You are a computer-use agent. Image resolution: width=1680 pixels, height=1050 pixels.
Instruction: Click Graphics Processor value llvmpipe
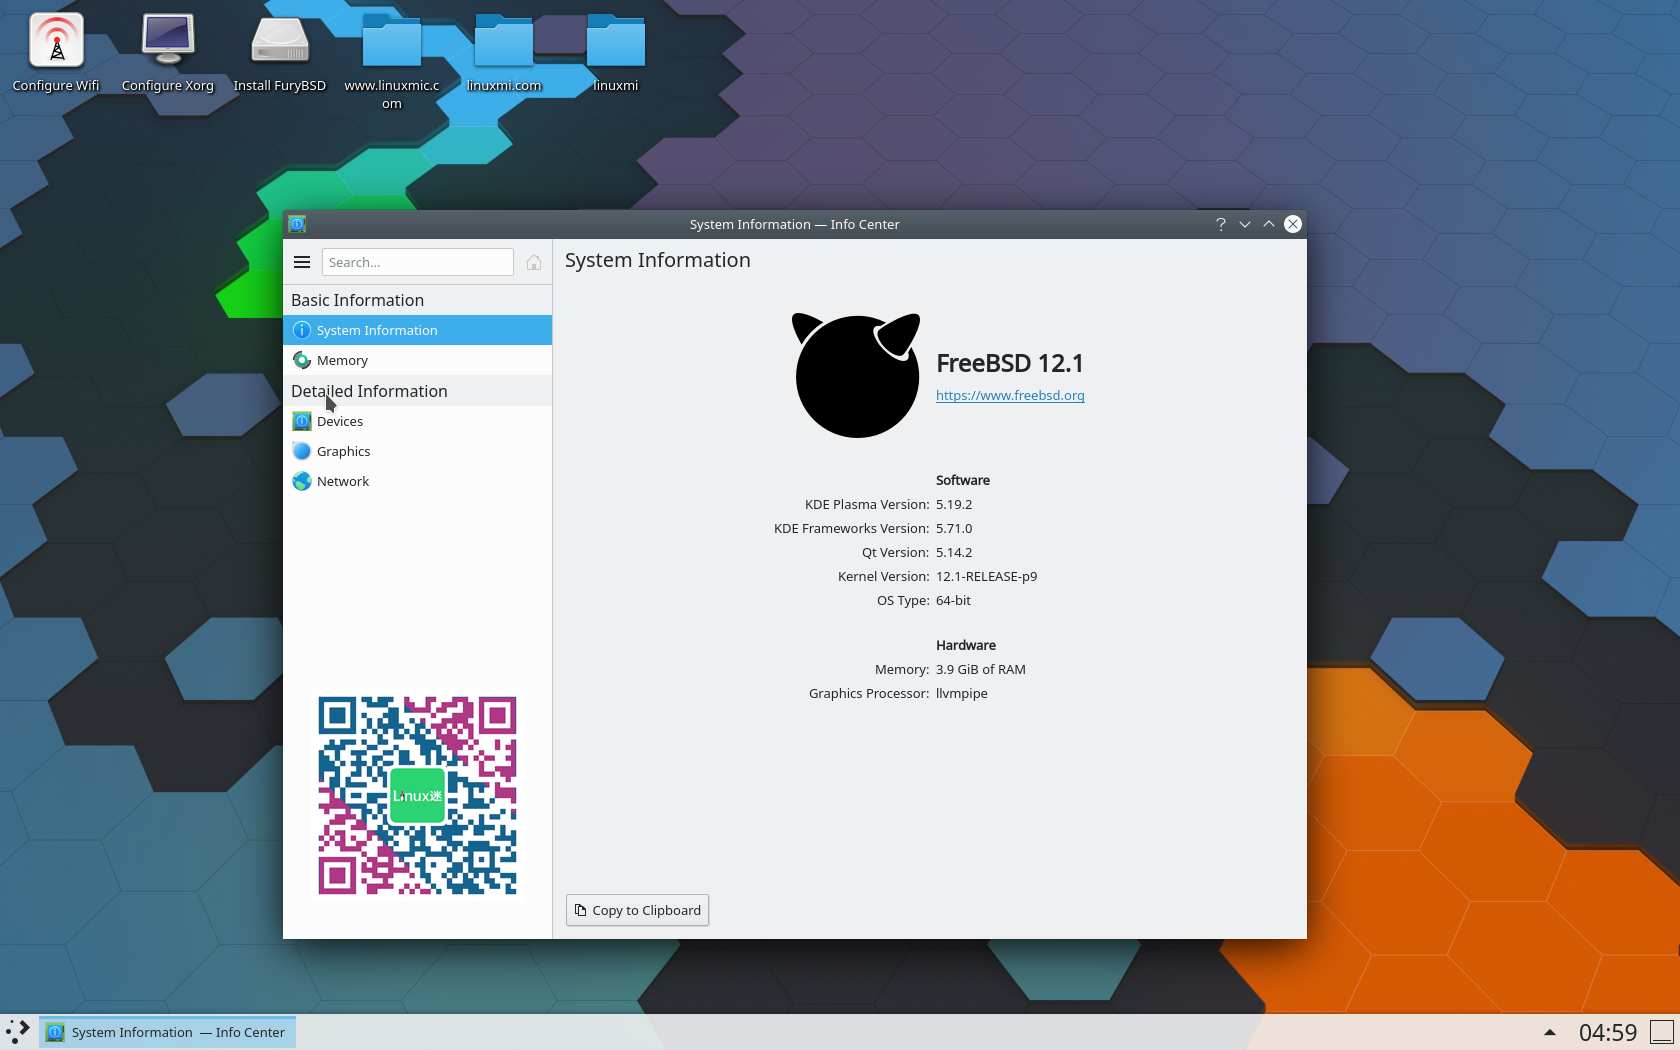coord(962,693)
